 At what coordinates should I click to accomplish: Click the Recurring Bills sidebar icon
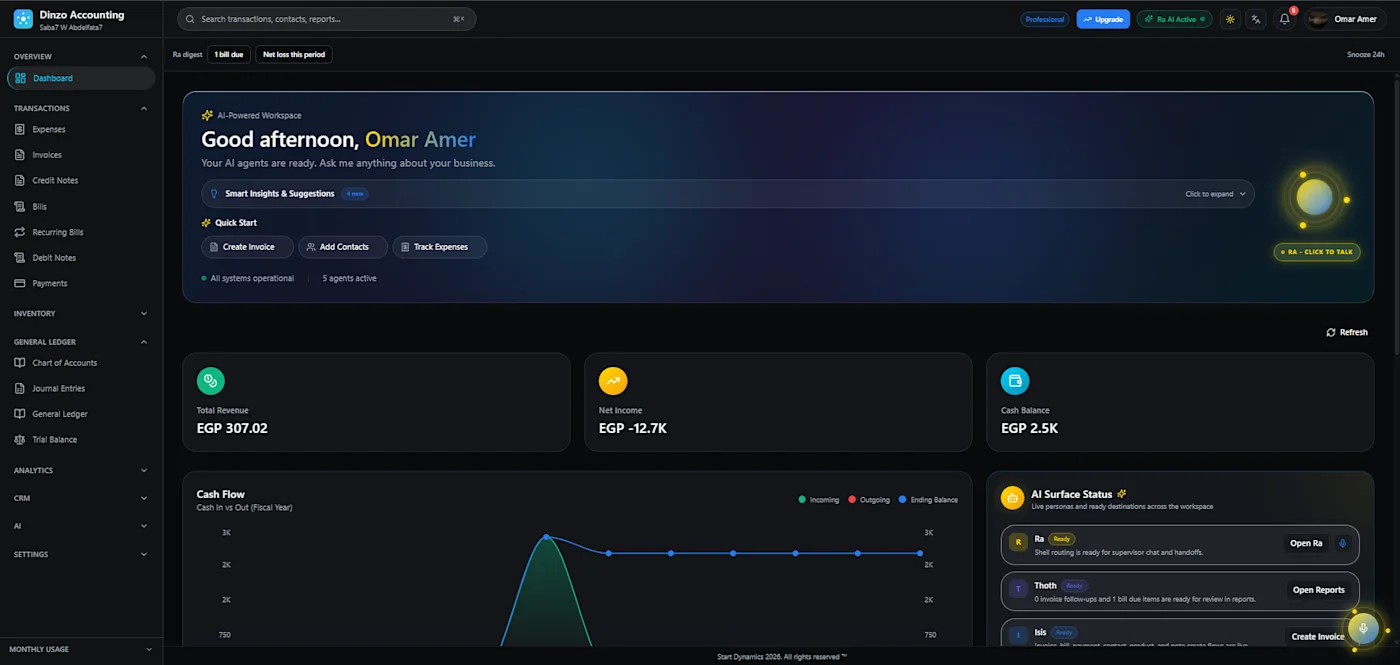click(20, 232)
